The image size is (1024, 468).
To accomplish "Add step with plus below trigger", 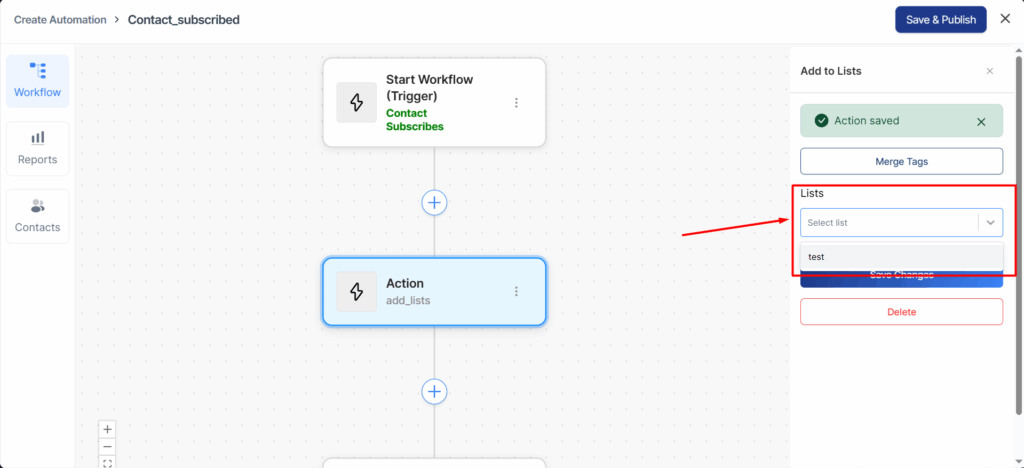I will click(434, 202).
